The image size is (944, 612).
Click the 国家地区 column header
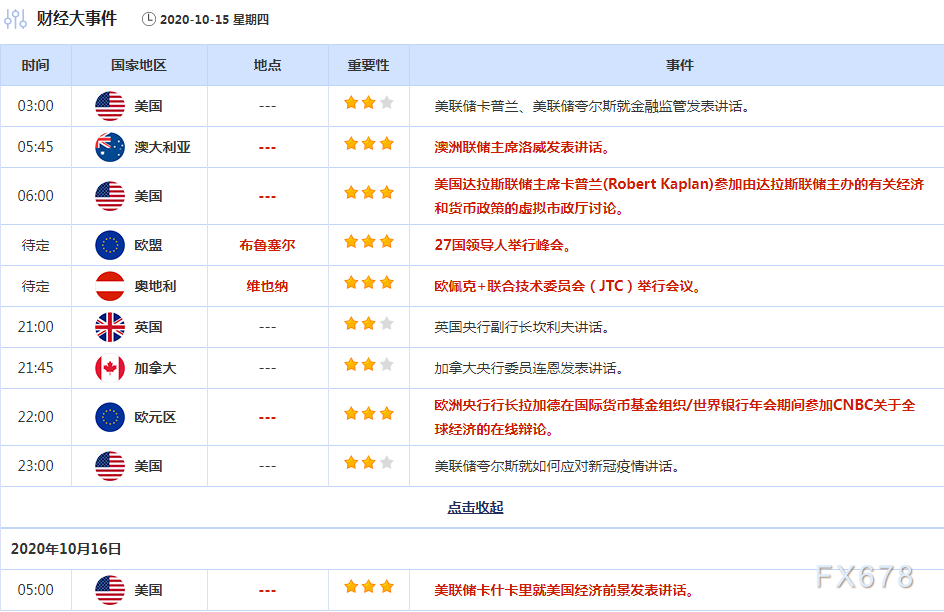pos(138,65)
